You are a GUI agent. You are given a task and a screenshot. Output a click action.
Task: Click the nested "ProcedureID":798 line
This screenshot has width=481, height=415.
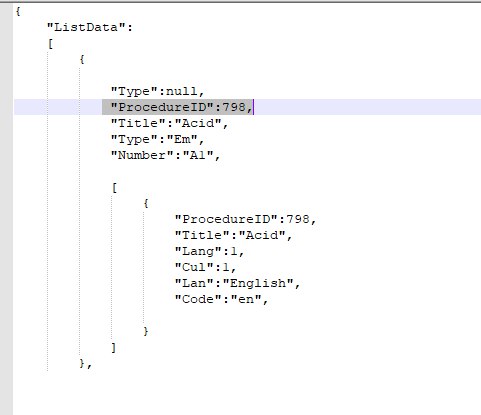245,219
